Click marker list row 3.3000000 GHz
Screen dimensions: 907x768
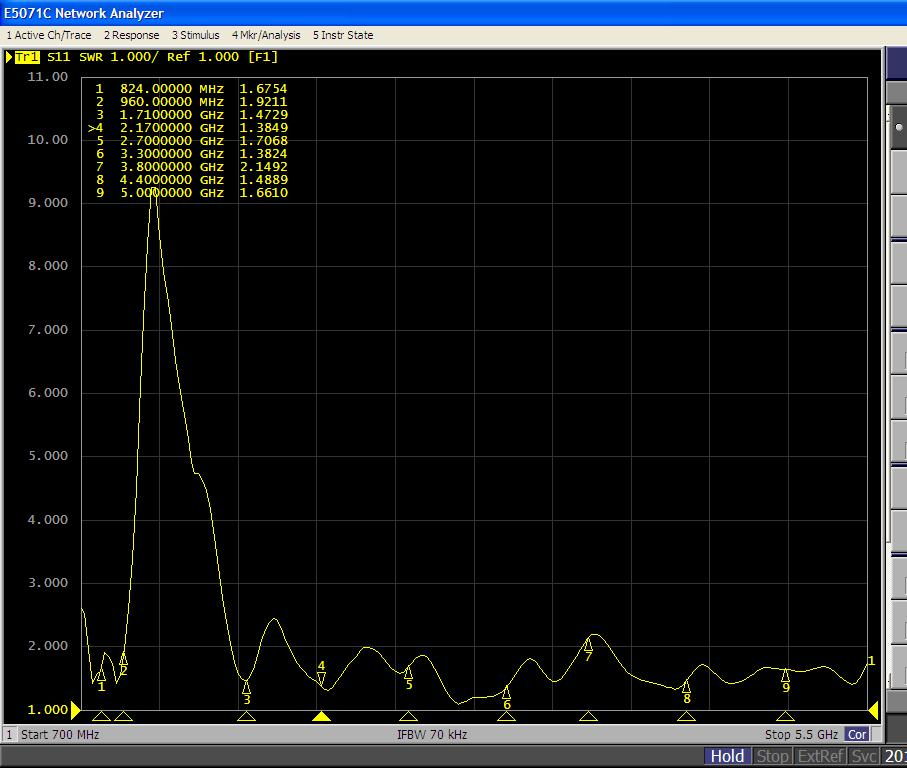tap(191, 154)
